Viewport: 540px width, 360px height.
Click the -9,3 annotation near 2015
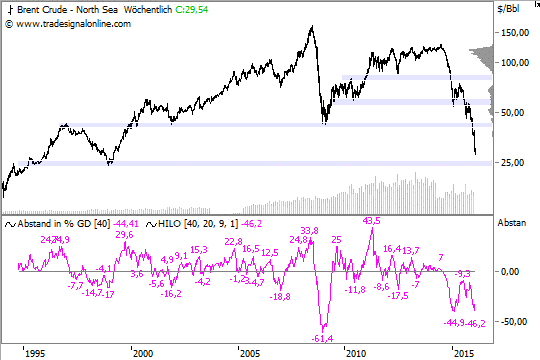[x=463, y=274]
